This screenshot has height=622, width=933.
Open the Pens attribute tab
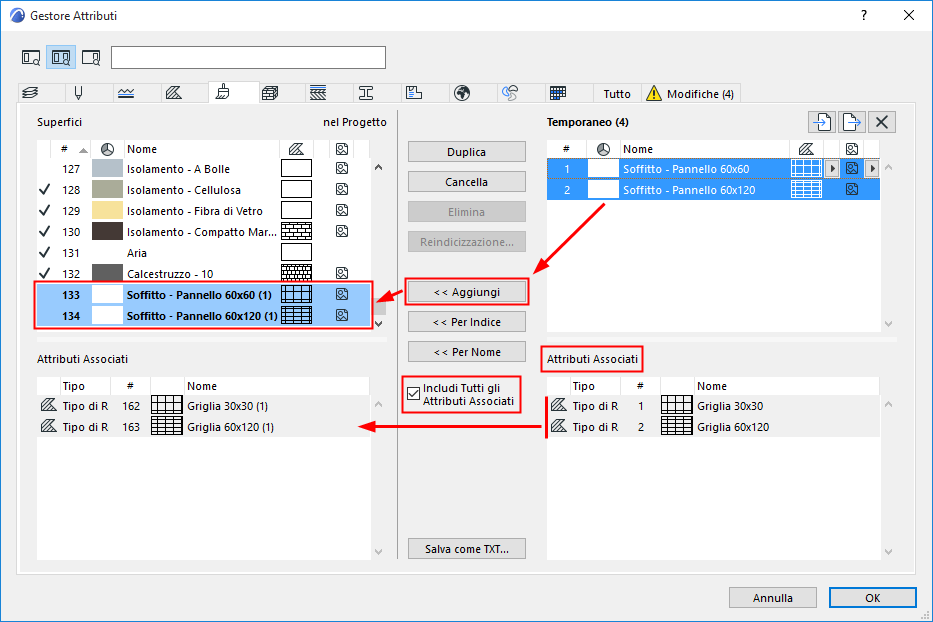point(78,93)
